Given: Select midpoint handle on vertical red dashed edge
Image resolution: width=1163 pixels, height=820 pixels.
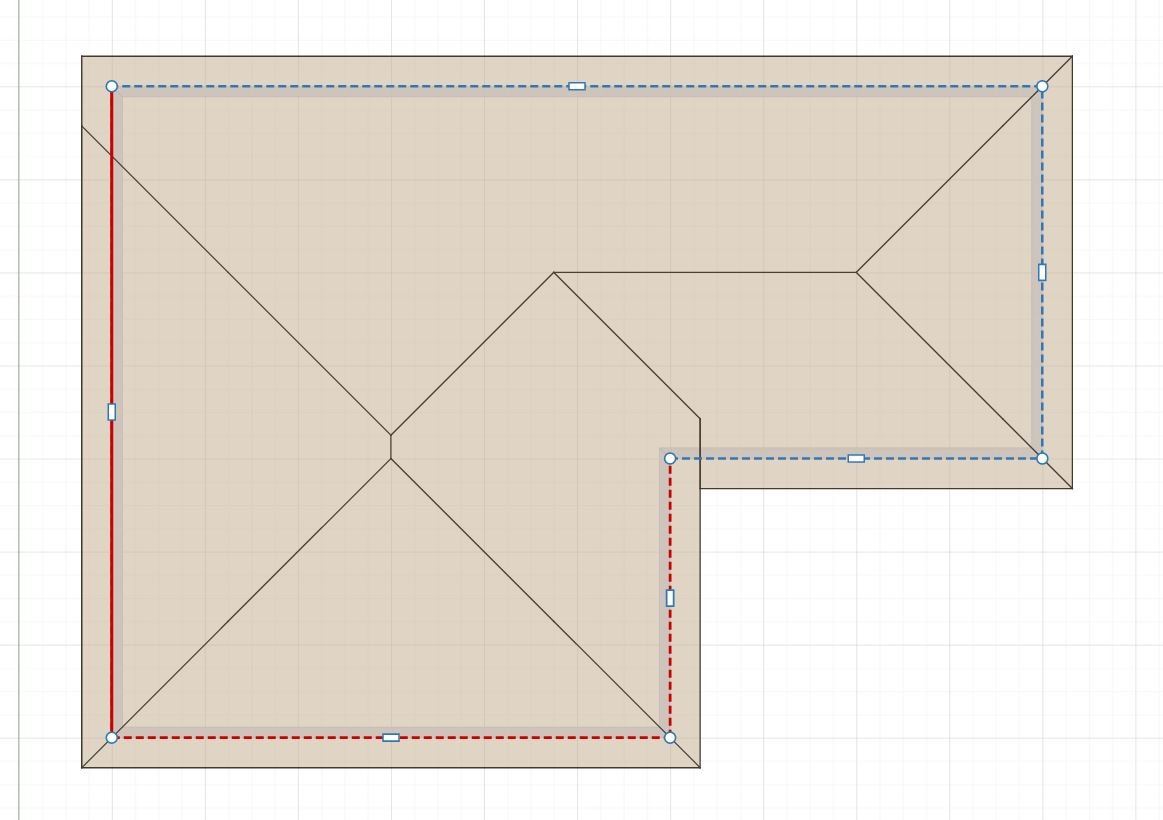Looking at the screenshot, I should point(670,598).
